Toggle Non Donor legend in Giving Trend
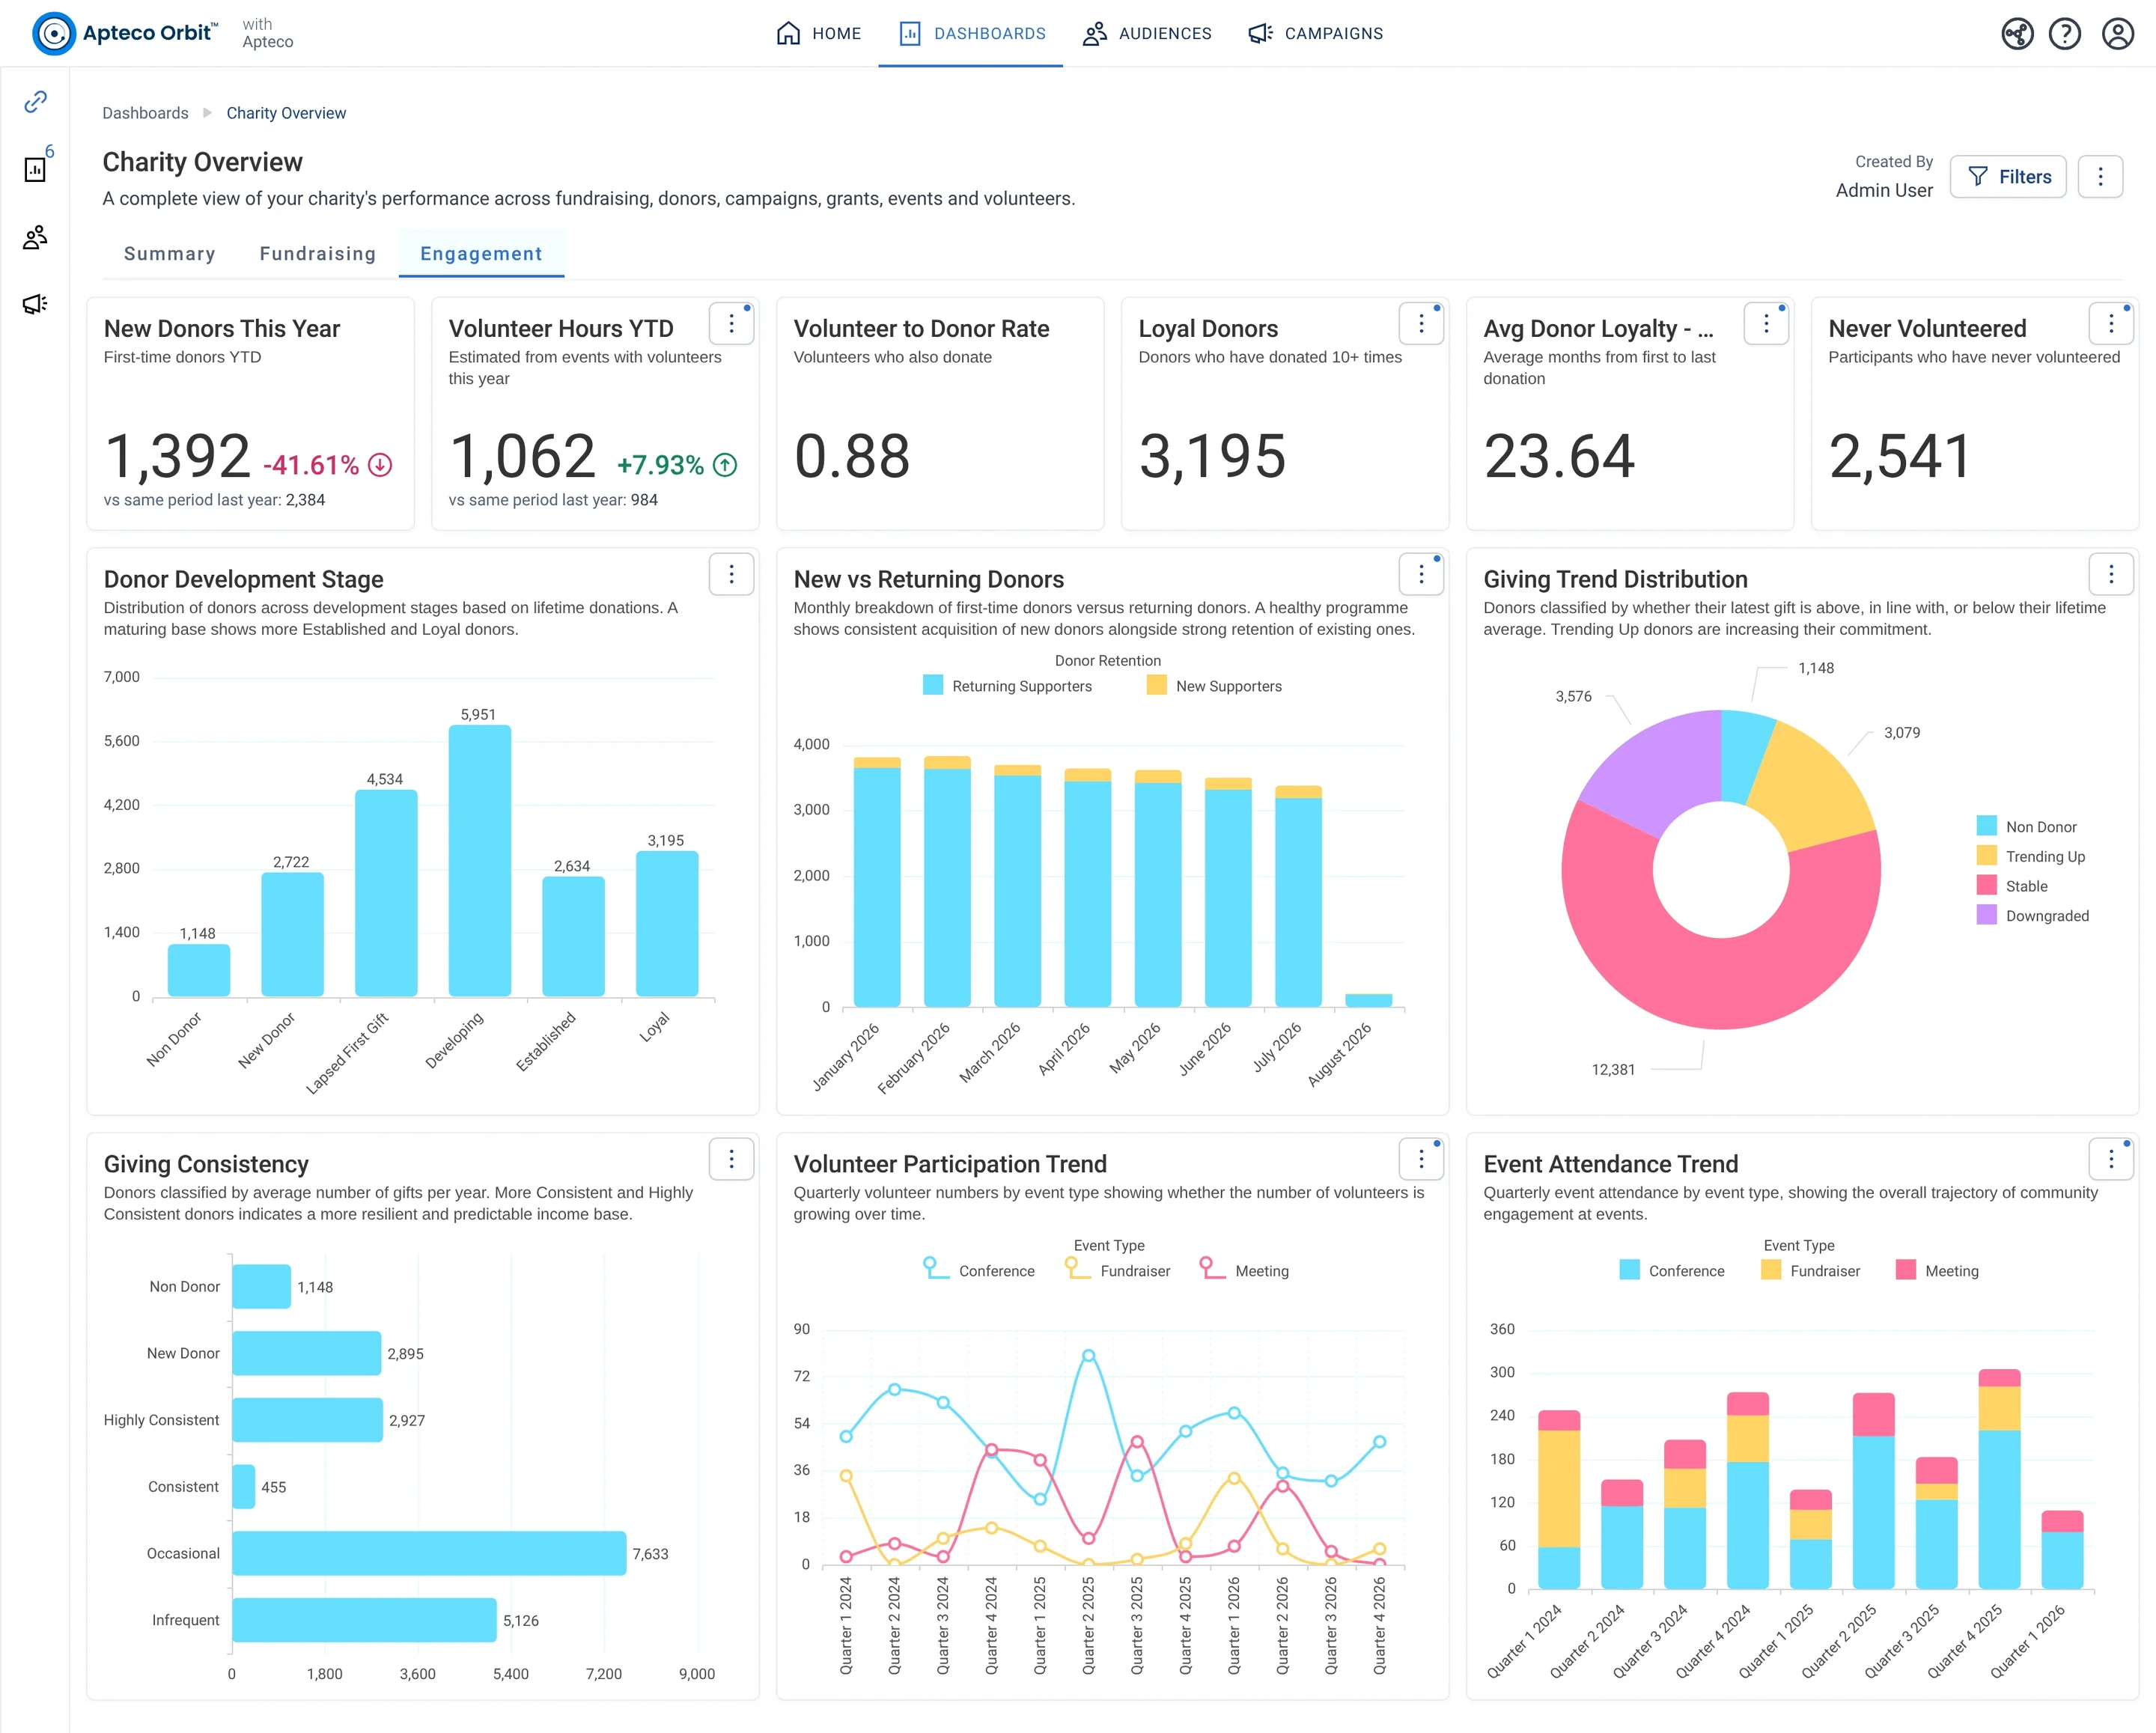This screenshot has width=2156, height=1733. 2026,827
